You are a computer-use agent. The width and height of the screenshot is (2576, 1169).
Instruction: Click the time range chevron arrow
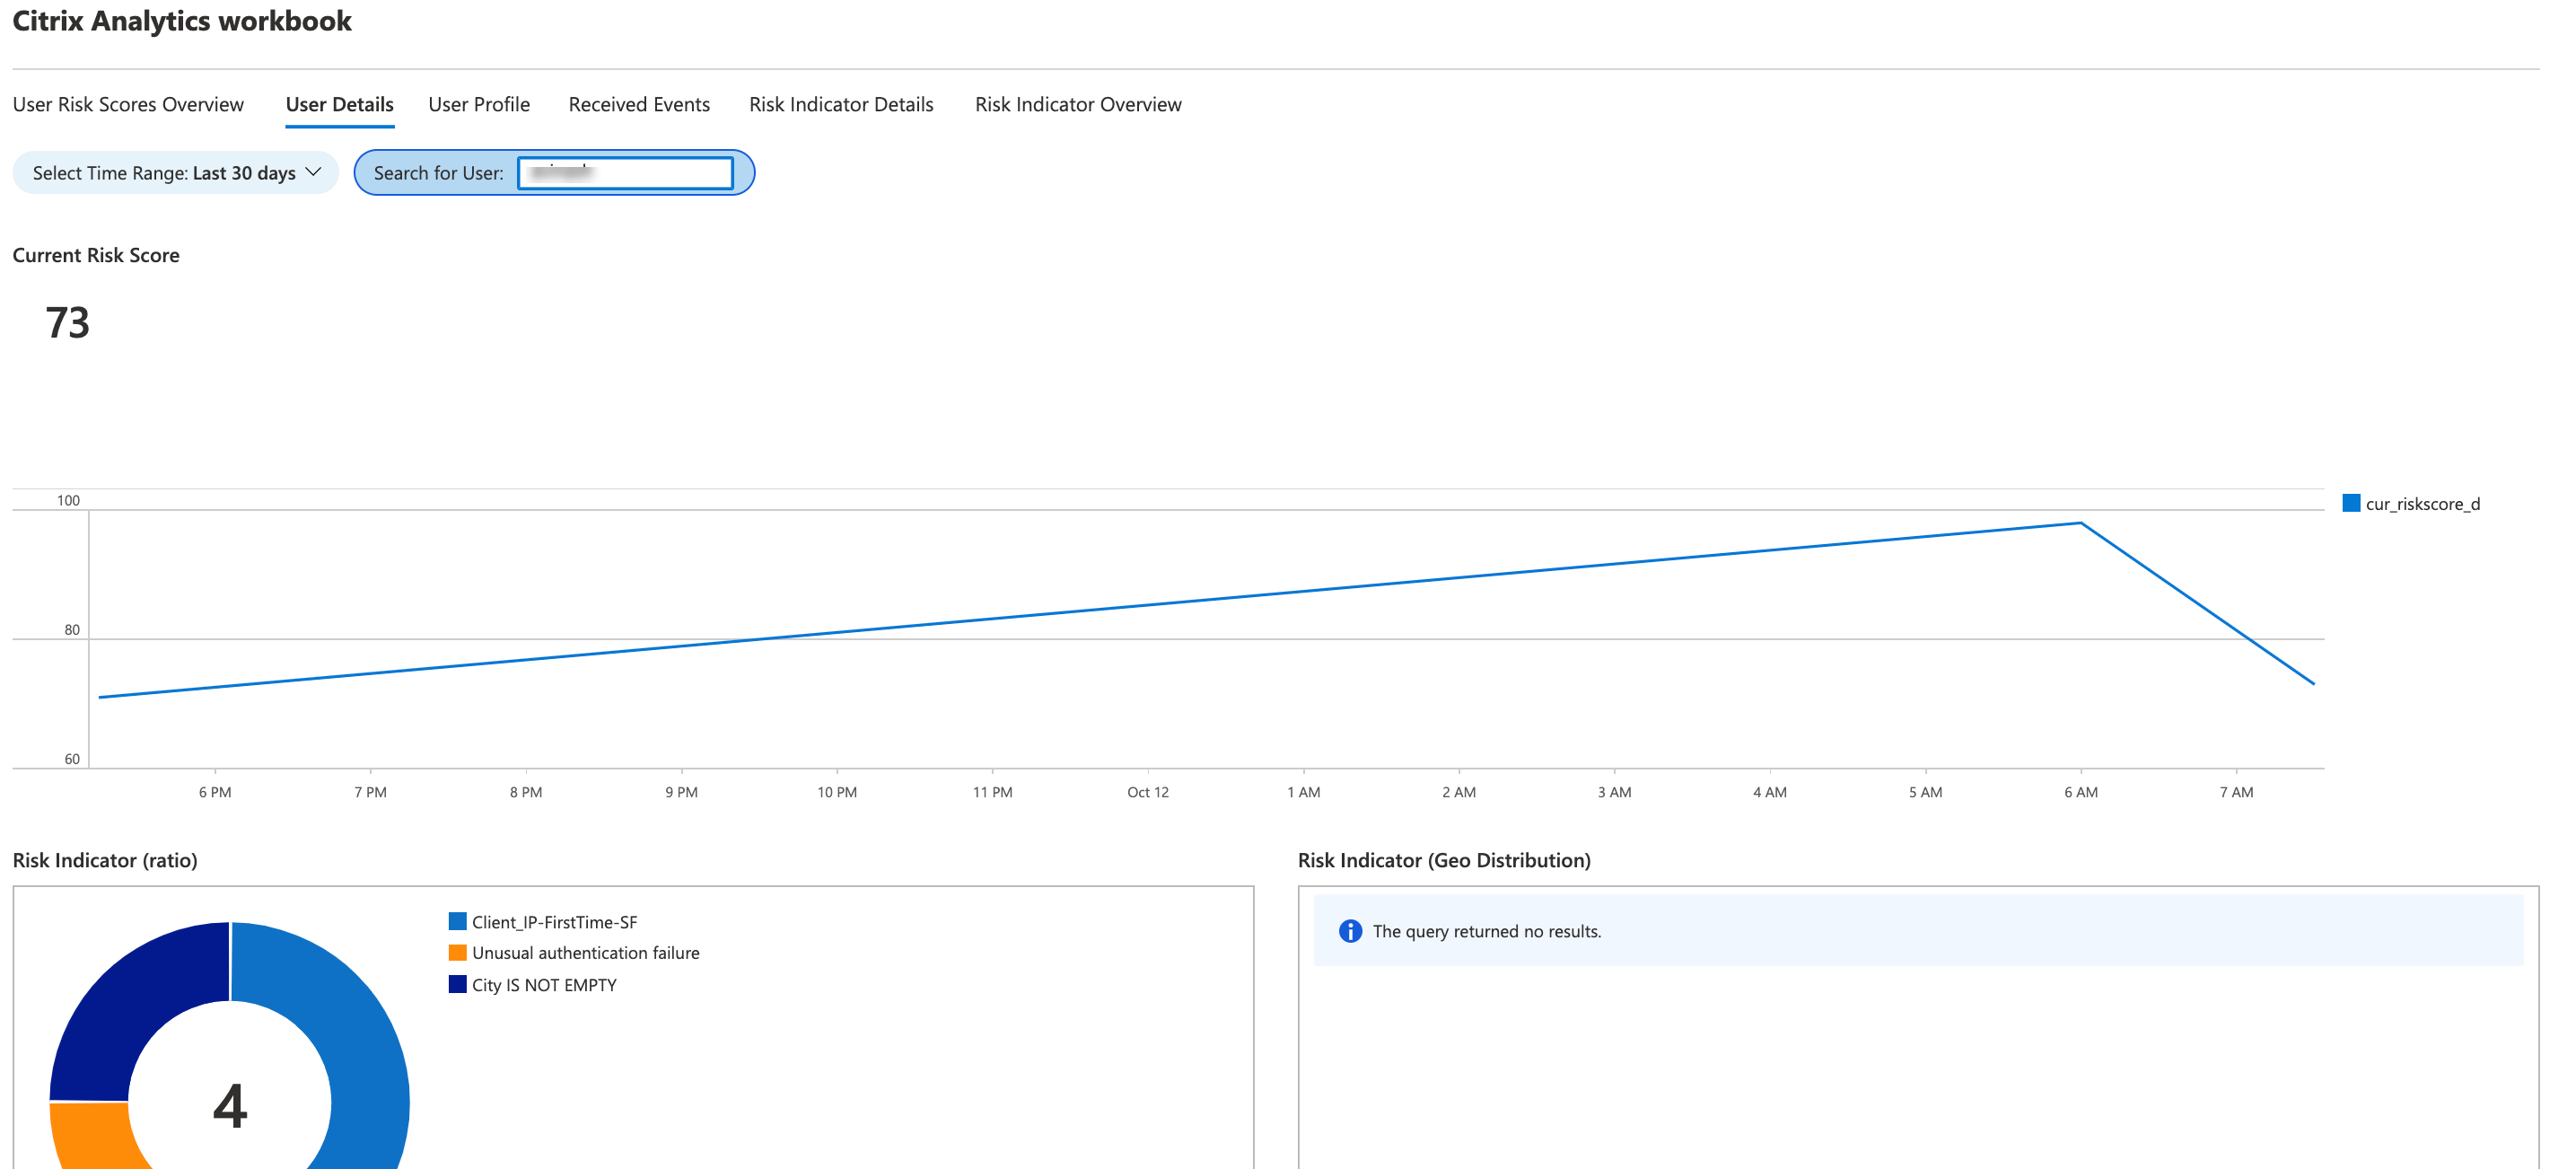pos(313,172)
